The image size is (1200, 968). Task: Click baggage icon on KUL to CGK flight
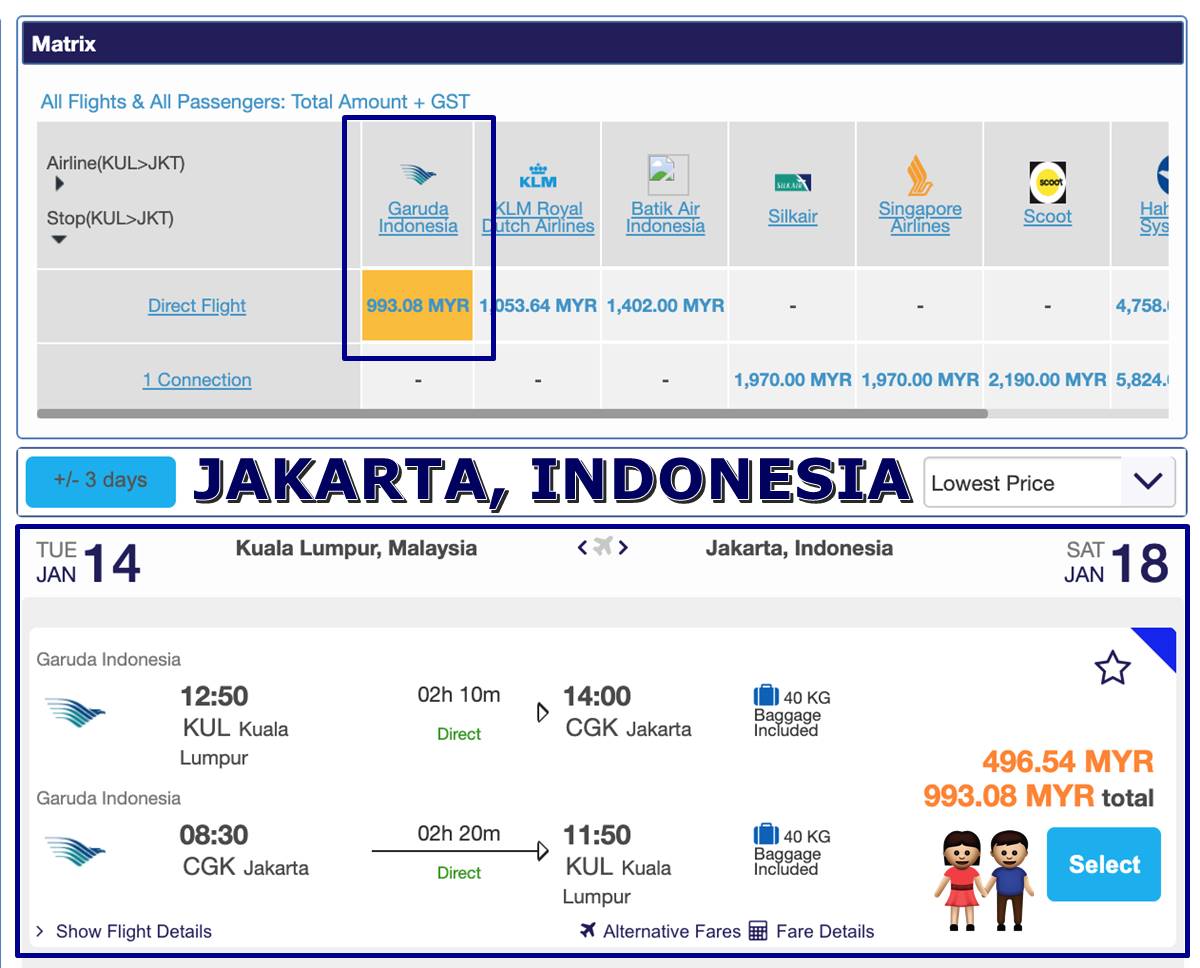[766, 696]
